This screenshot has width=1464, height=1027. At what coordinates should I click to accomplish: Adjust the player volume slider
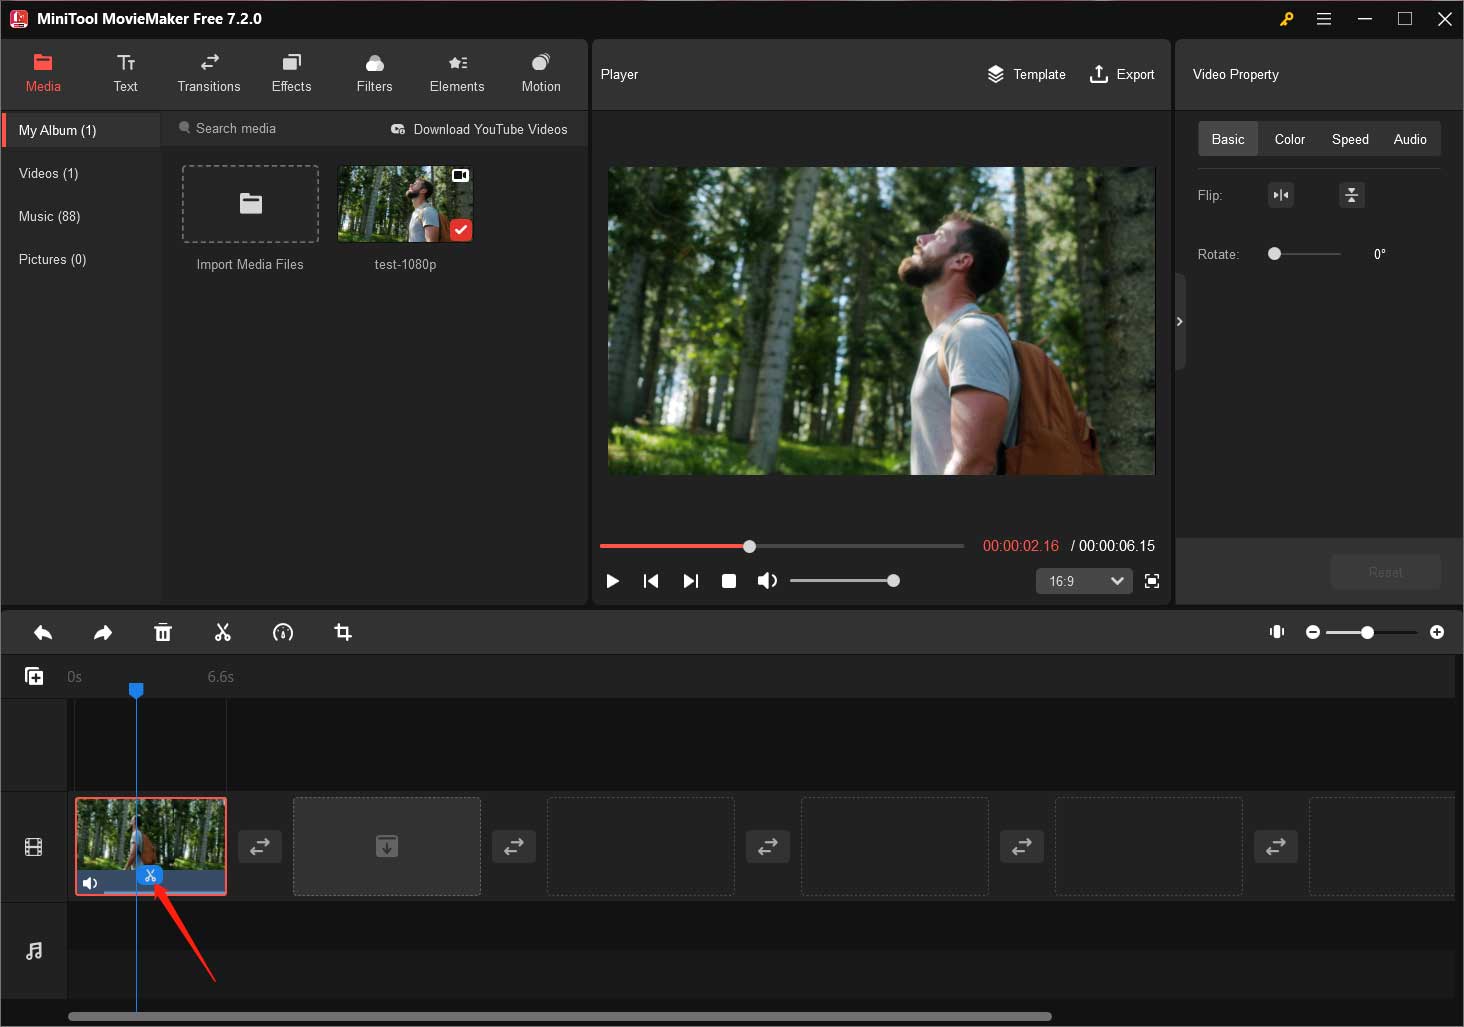[845, 581]
